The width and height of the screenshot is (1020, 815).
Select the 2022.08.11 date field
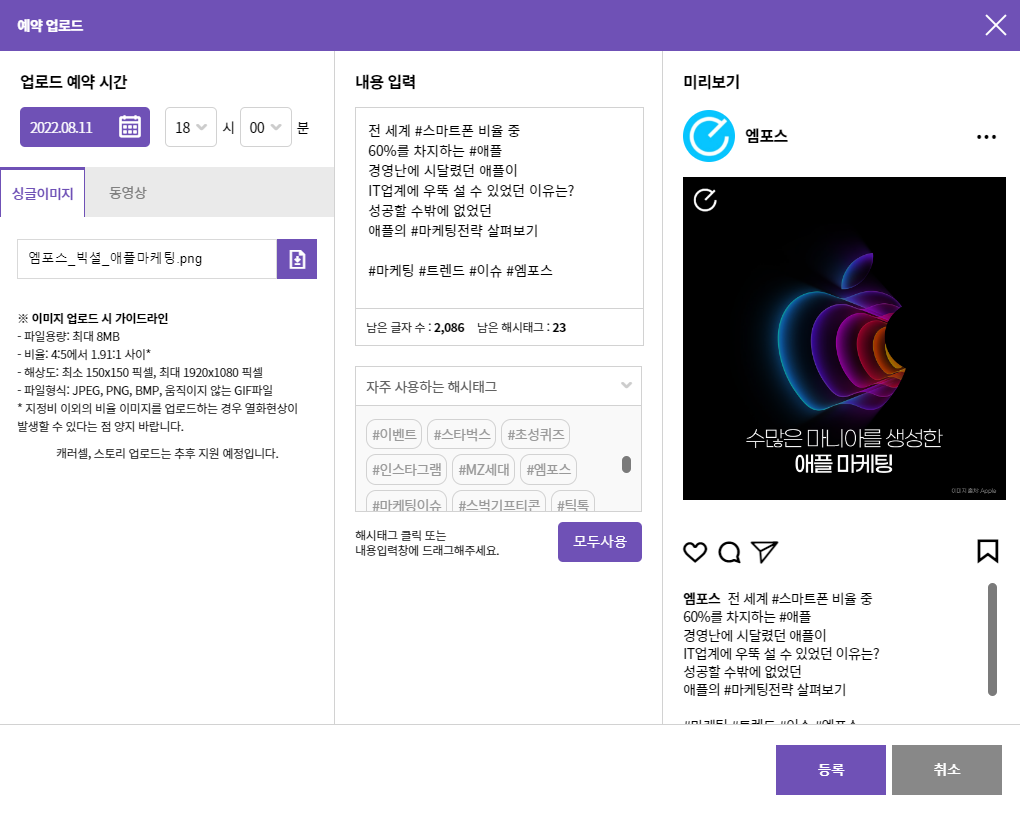coord(85,127)
